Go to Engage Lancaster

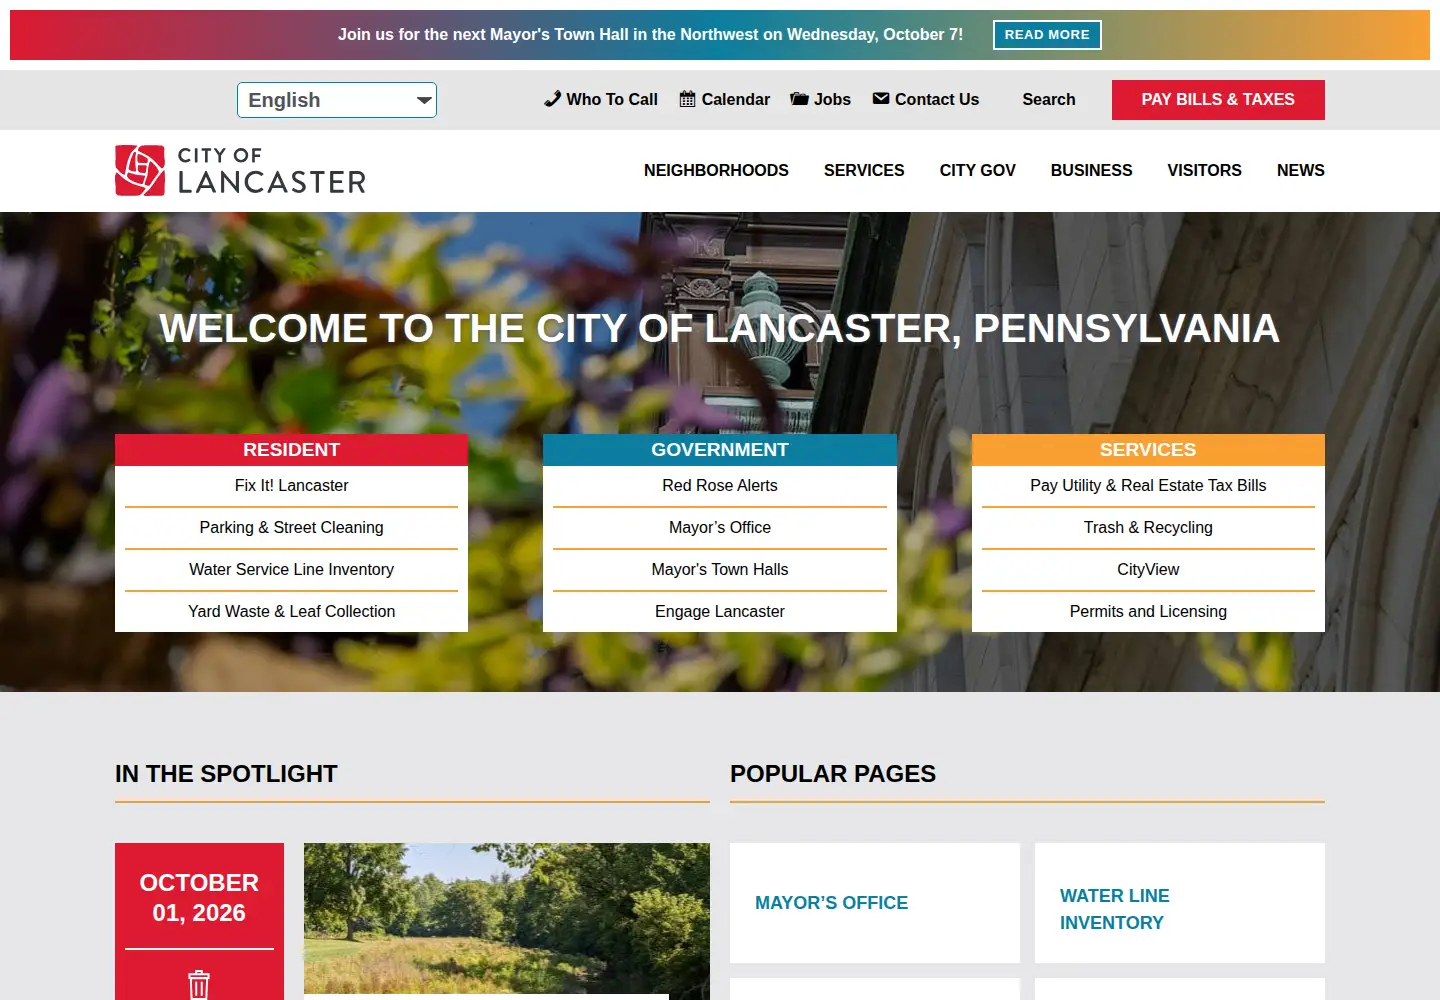[x=720, y=611]
